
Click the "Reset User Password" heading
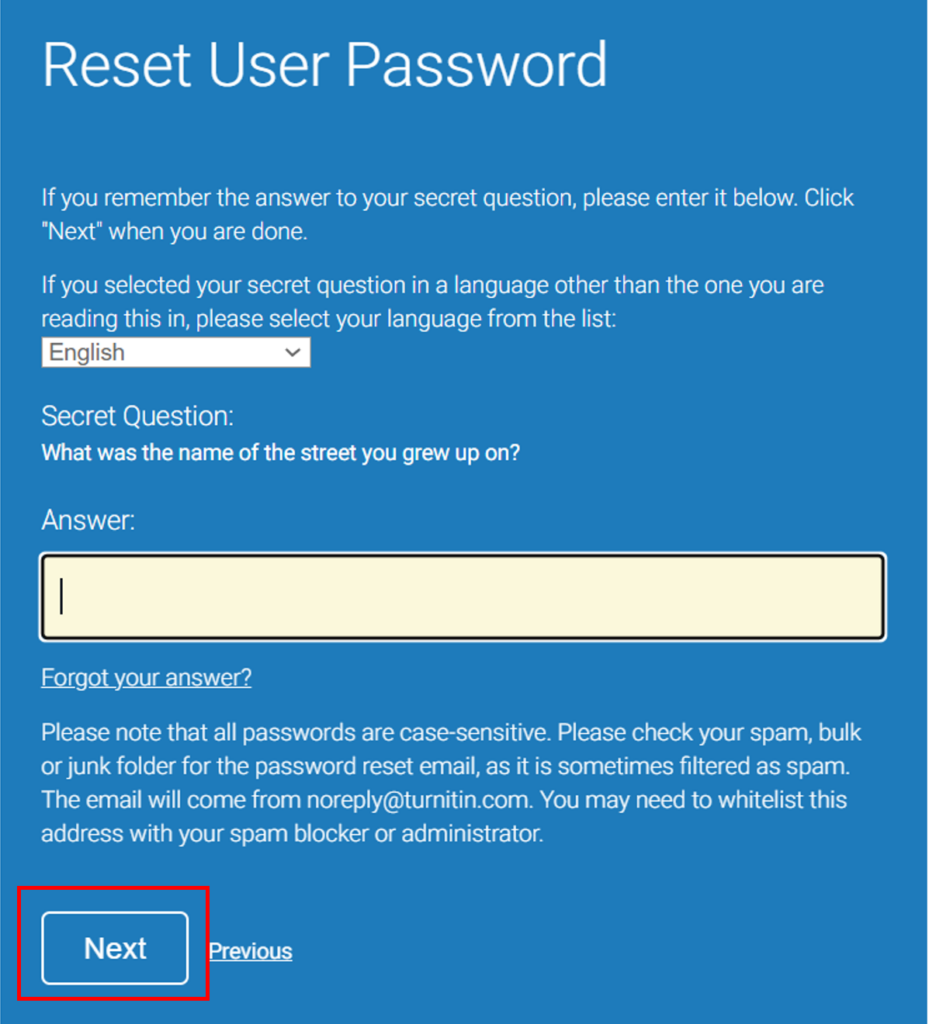tap(324, 65)
